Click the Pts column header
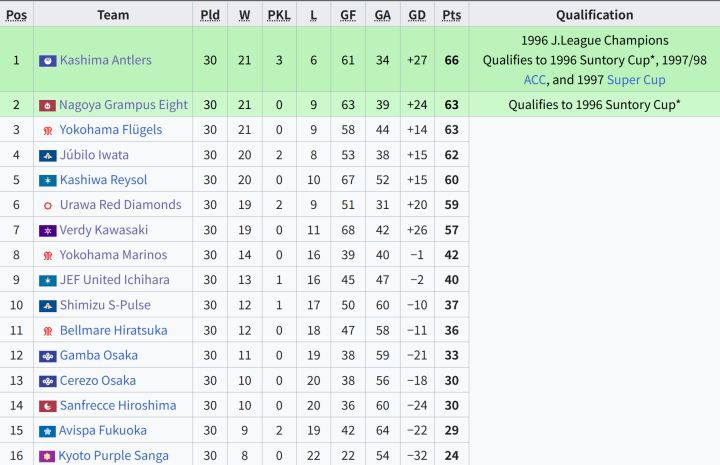 pyautogui.click(x=451, y=15)
